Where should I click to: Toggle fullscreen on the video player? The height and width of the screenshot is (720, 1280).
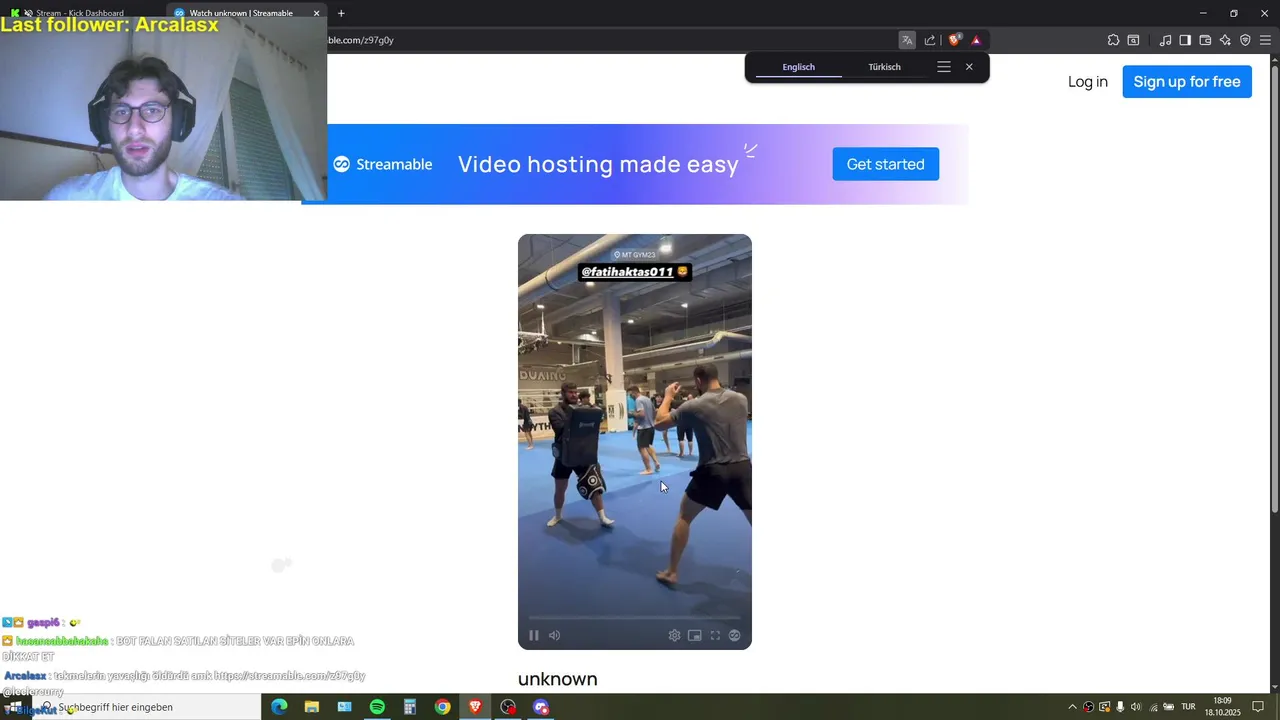[x=715, y=635]
